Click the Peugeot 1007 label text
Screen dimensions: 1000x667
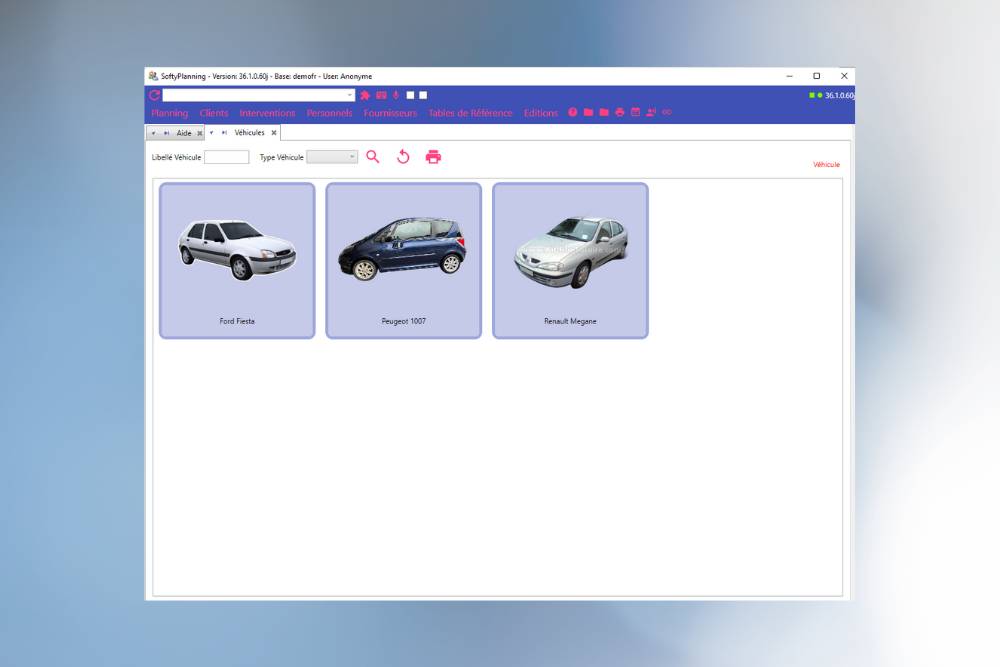point(403,321)
